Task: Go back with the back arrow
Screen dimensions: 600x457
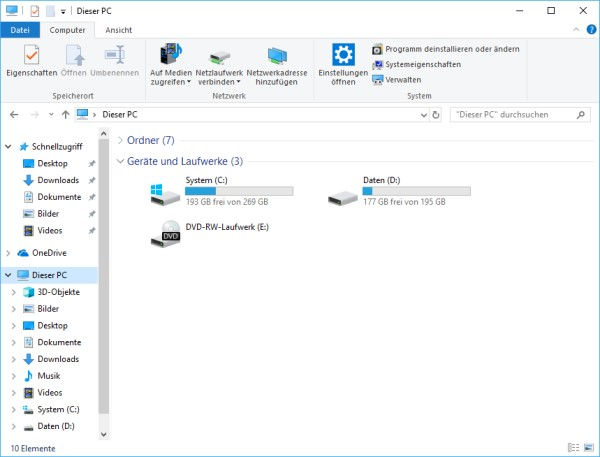Action: click(14, 114)
